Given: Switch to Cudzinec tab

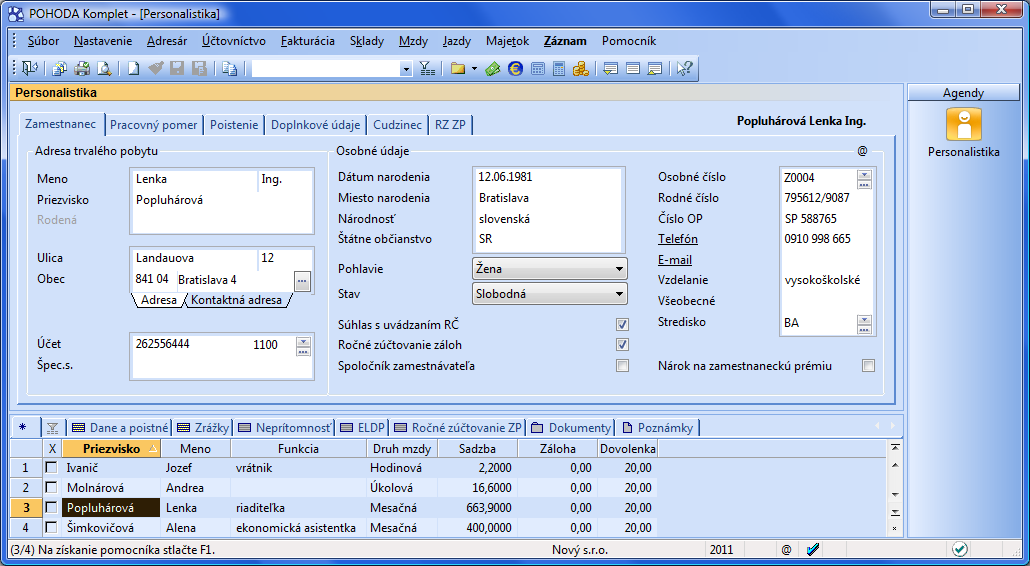Looking at the screenshot, I should coord(397,125).
